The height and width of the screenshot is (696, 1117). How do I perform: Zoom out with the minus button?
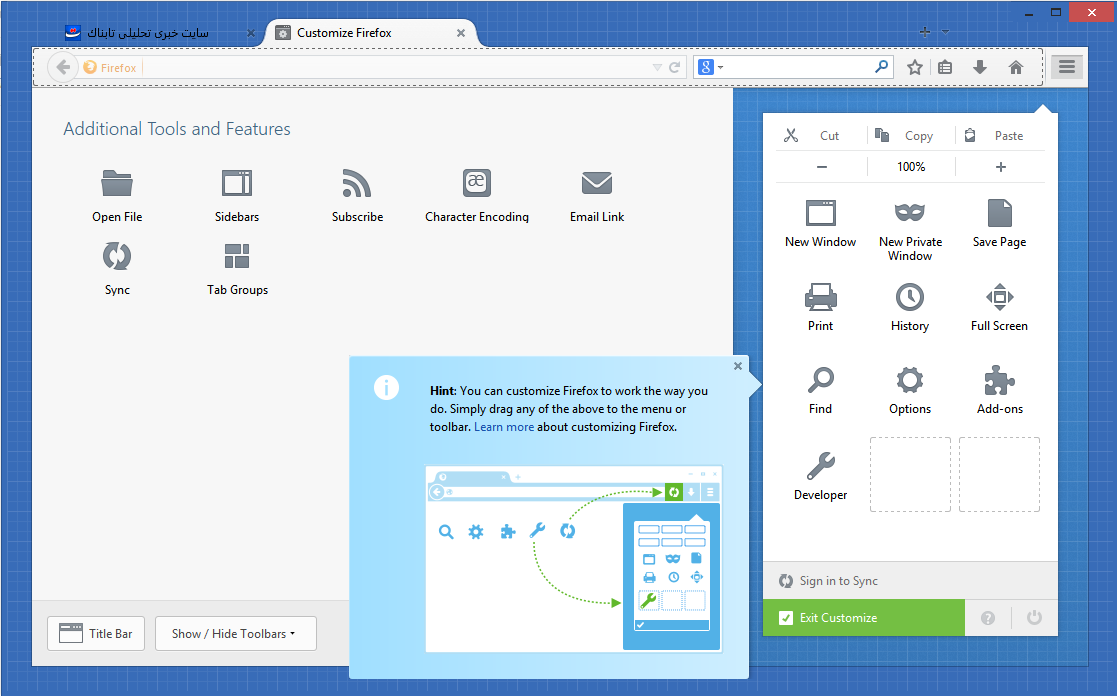click(x=821, y=167)
